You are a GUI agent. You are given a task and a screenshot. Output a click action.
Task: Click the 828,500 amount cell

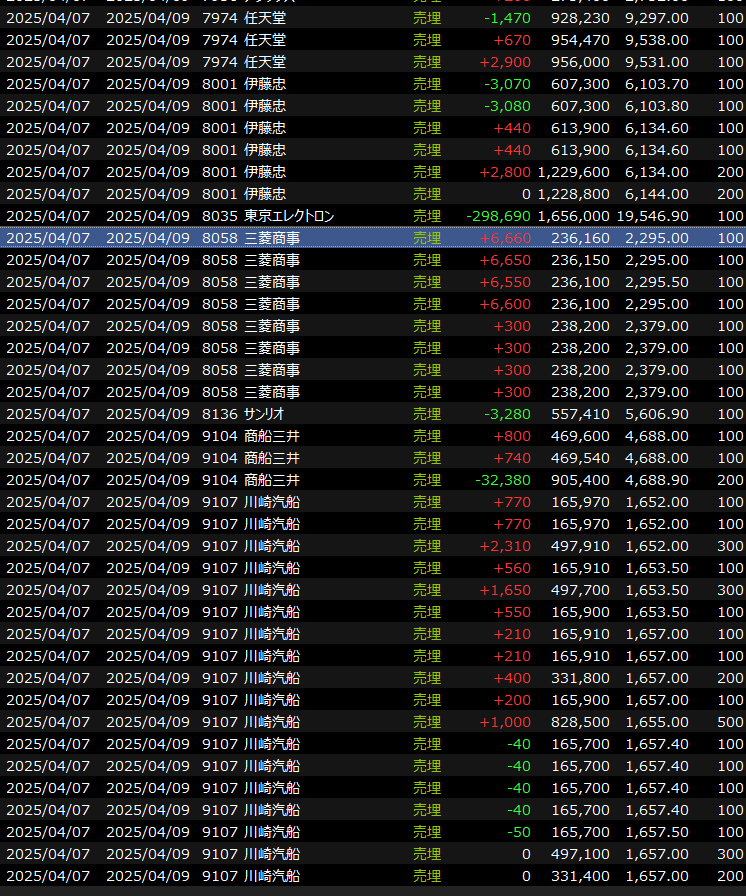[579, 722]
